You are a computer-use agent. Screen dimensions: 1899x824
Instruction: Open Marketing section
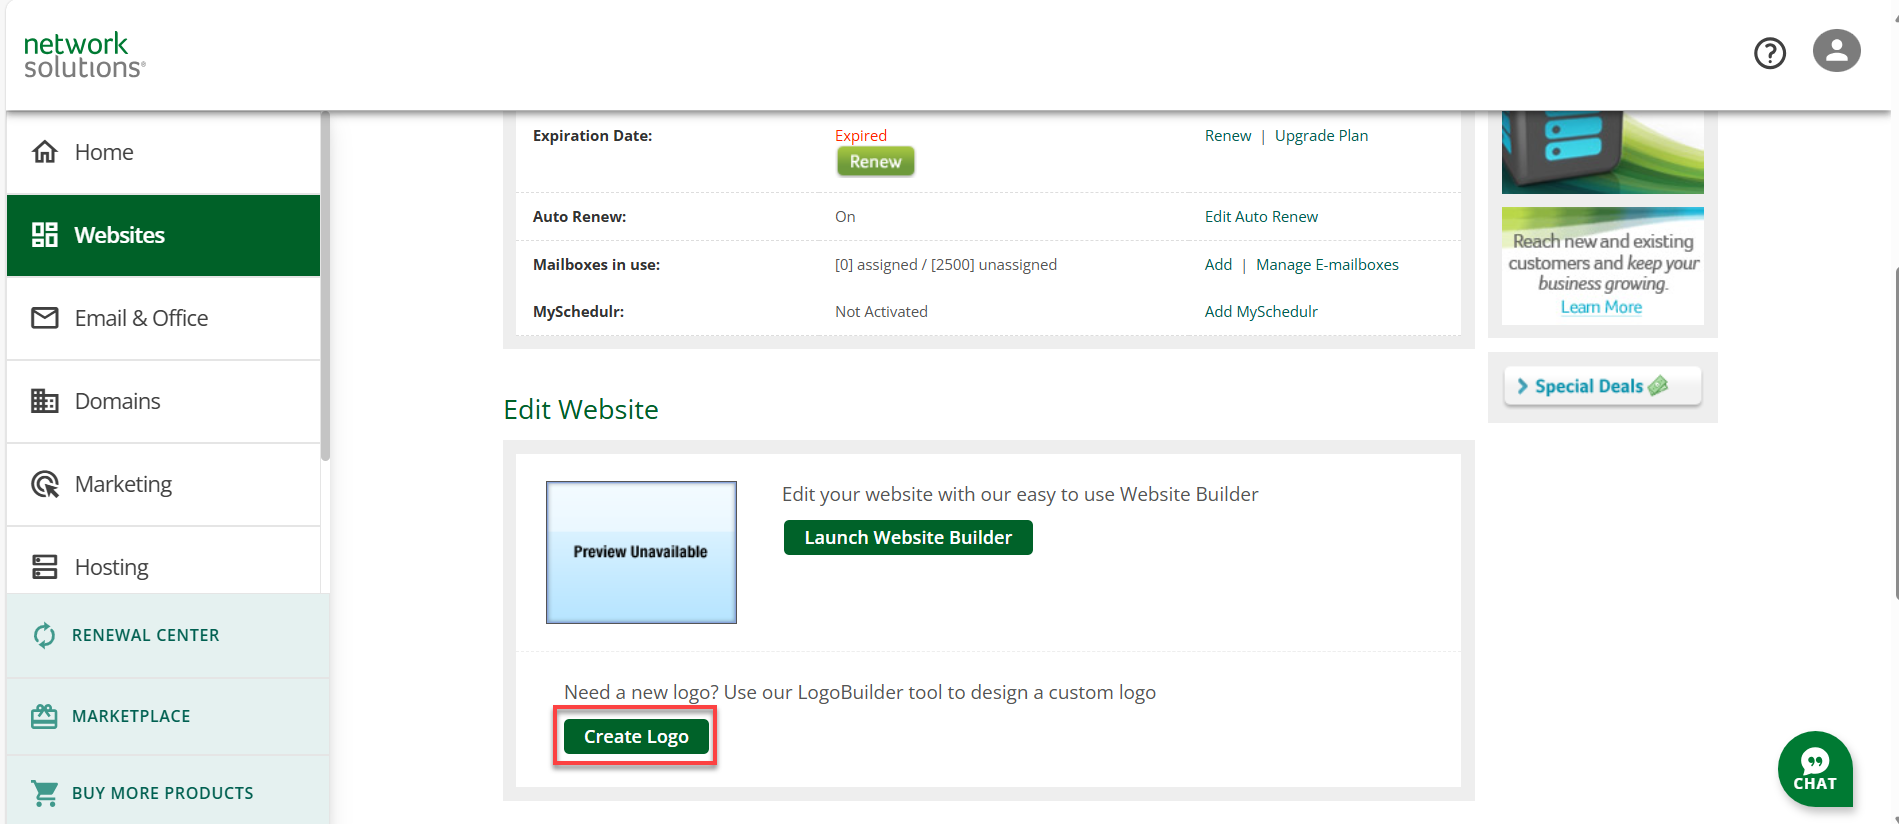pos(163,484)
